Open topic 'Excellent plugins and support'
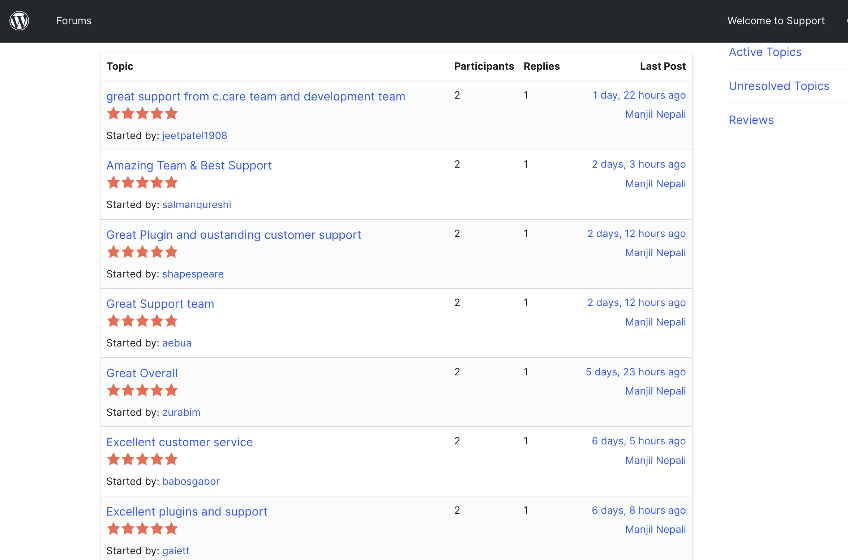The image size is (848, 560). click(187, 511)
